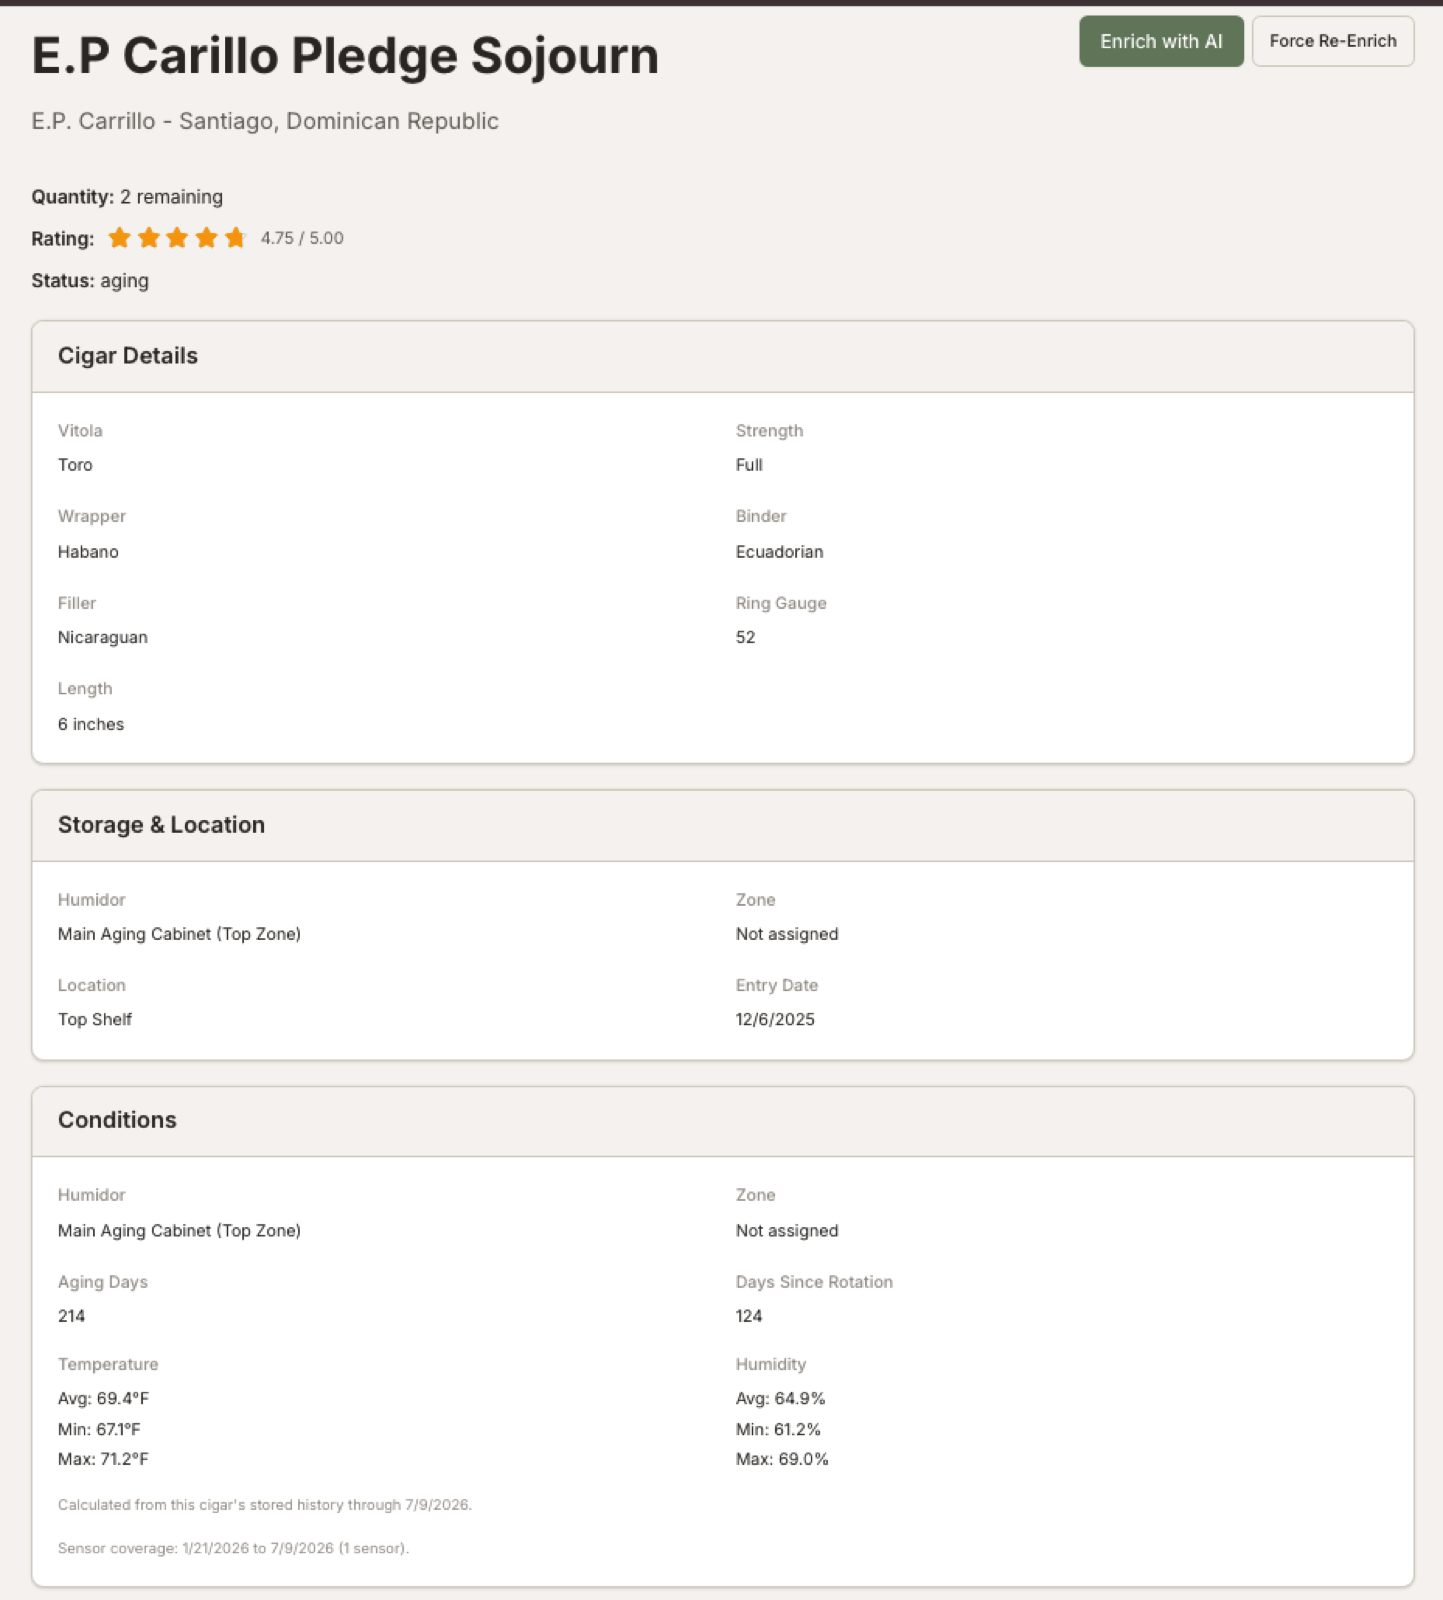Click the 4.75 / 5.00 rating value
Image resolution: width=1443 pixels, height=1600 pixels.
point(302,238)
